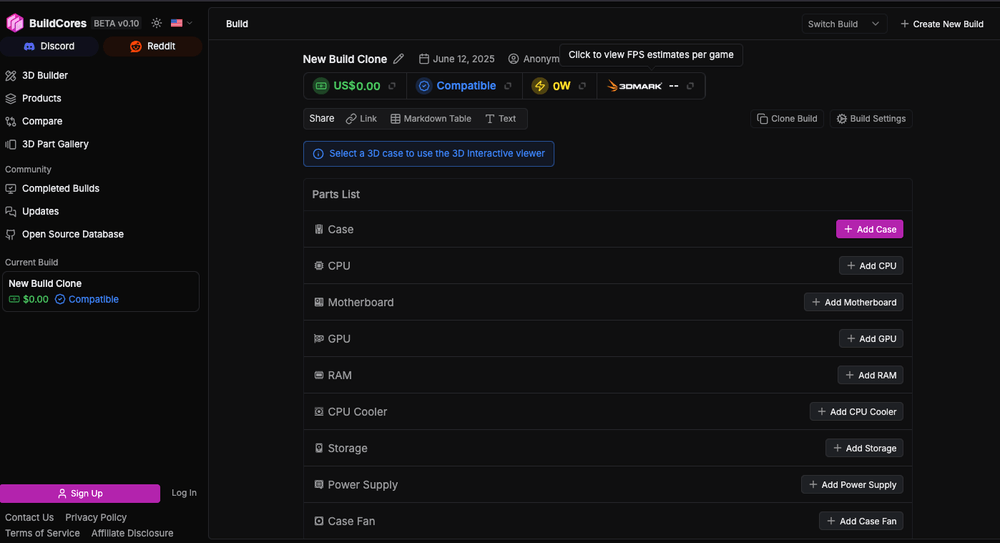Viewport: 1000px width, 543px height.
Task: Share build as Markdown Table
Action: click(x=430, y=119)
